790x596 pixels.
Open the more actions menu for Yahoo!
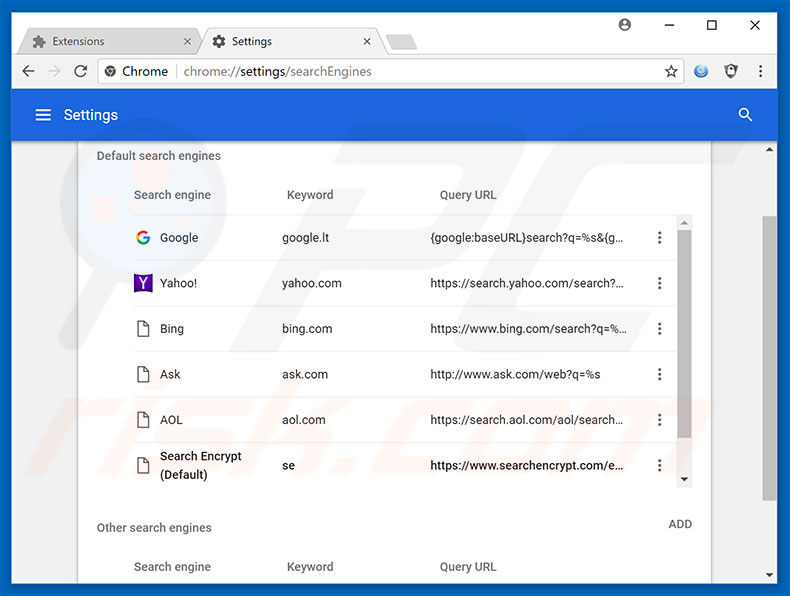click(659, 283)
